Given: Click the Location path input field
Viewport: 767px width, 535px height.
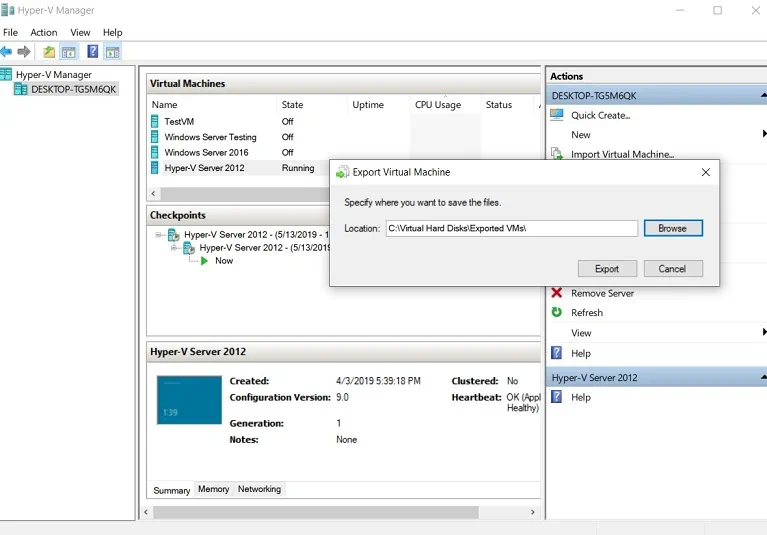Looking at the screenshot, I should point(511,229).
